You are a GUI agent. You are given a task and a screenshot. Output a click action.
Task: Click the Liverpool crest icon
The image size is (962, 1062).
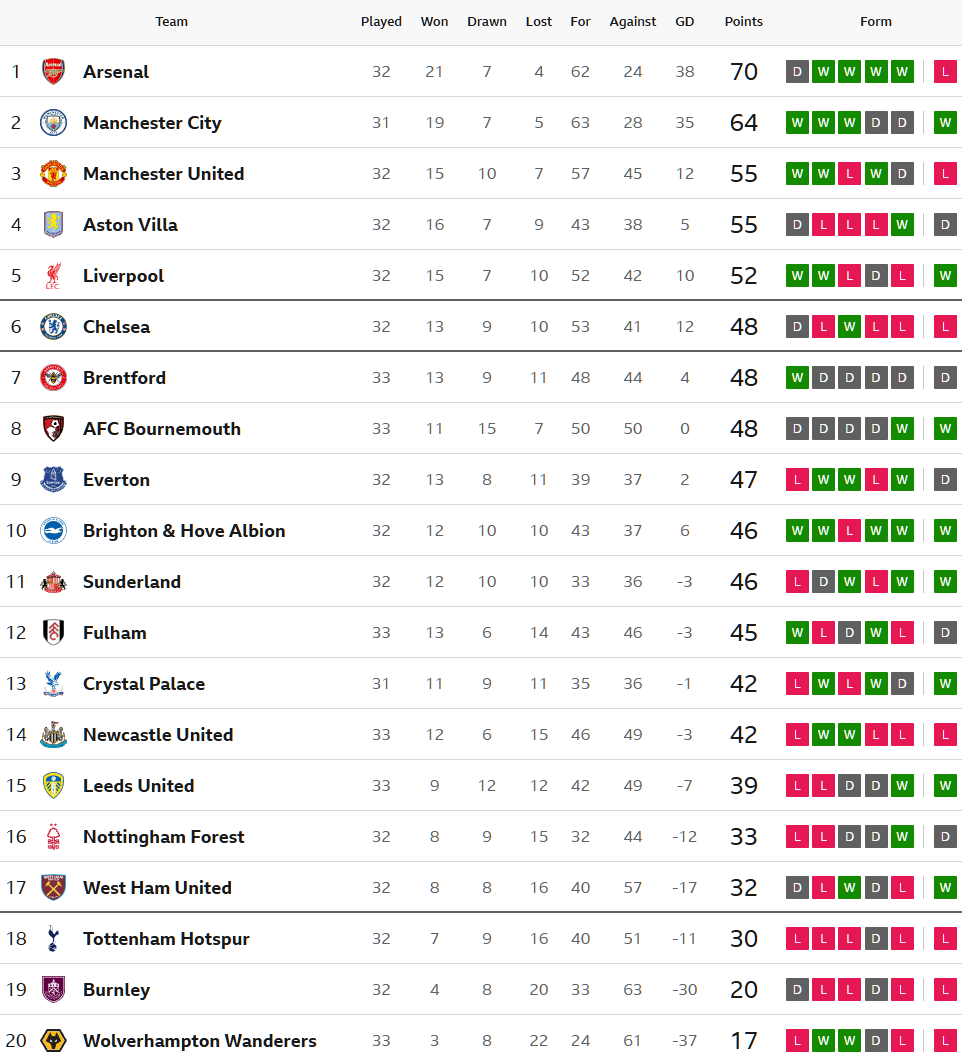pos(53,275)
